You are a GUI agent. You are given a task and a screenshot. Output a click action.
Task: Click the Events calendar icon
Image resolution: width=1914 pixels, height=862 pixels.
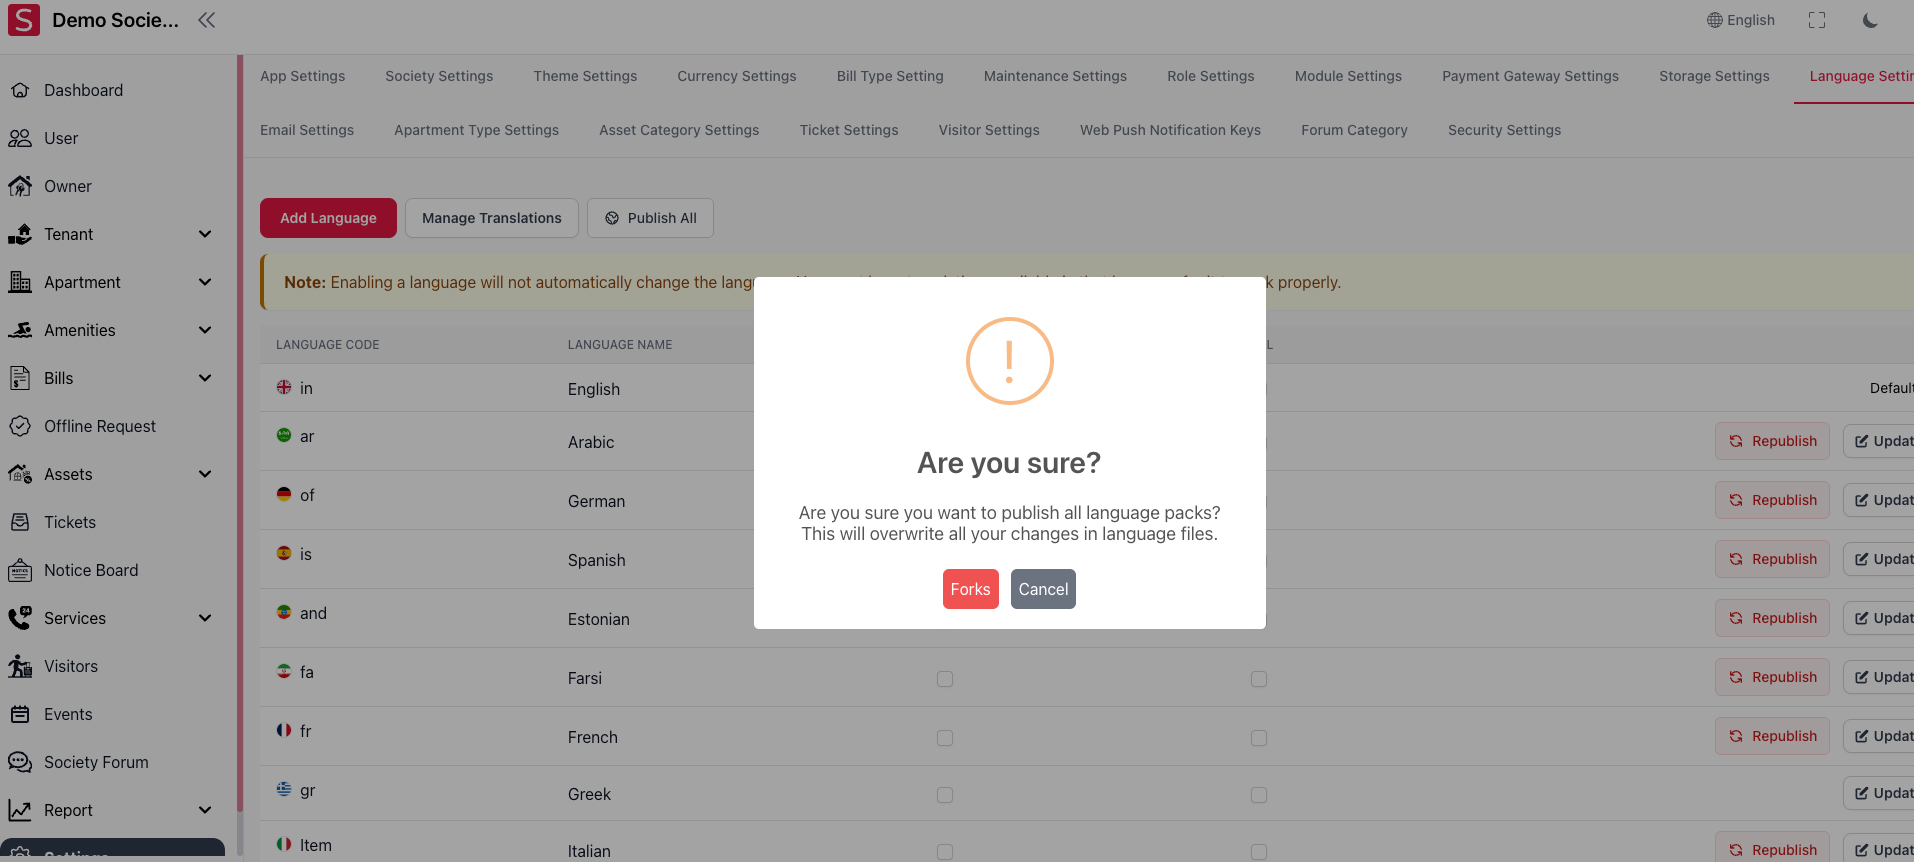pos(20,714)
